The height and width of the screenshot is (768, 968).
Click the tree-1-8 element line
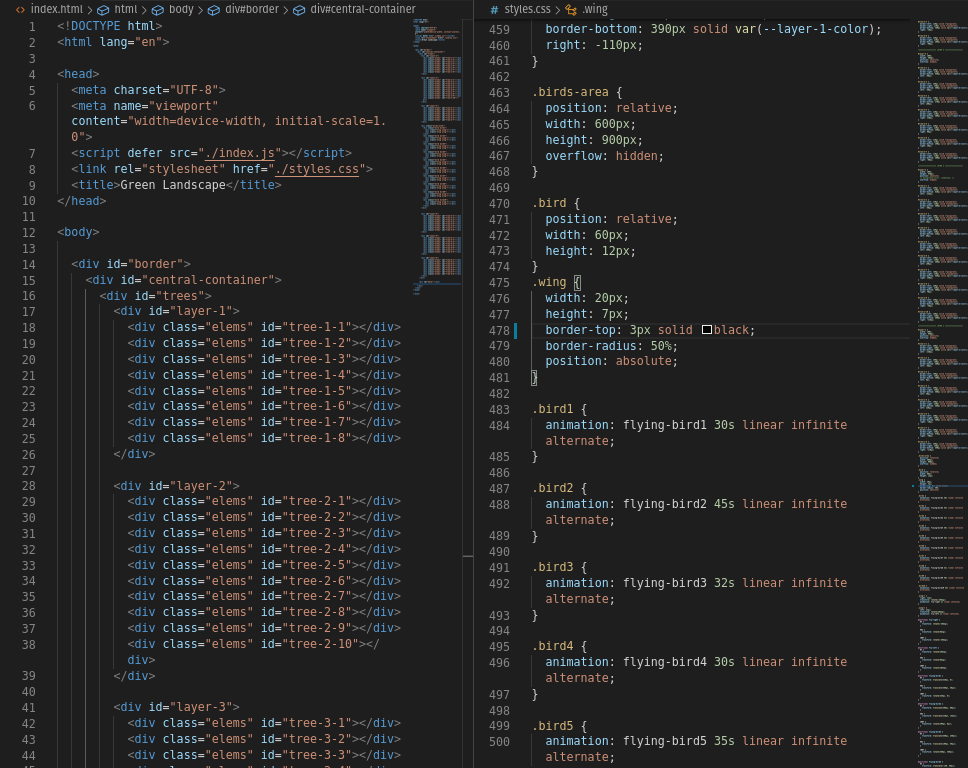264,438
